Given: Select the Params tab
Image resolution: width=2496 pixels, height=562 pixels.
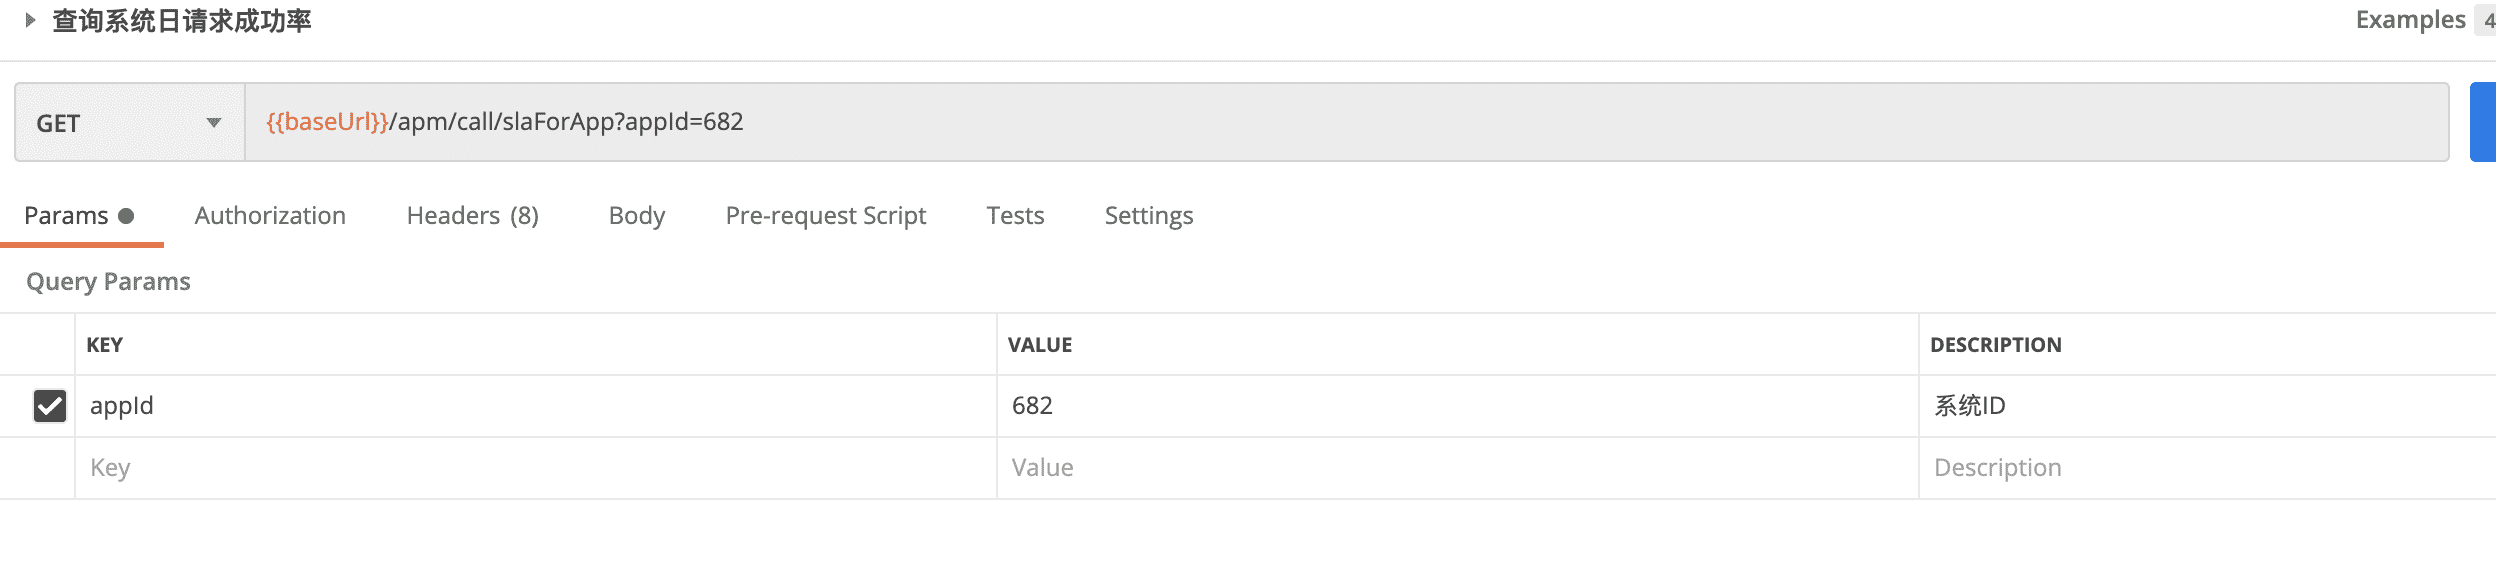Looking at the screenshot, I should click(x=67, y=216).
